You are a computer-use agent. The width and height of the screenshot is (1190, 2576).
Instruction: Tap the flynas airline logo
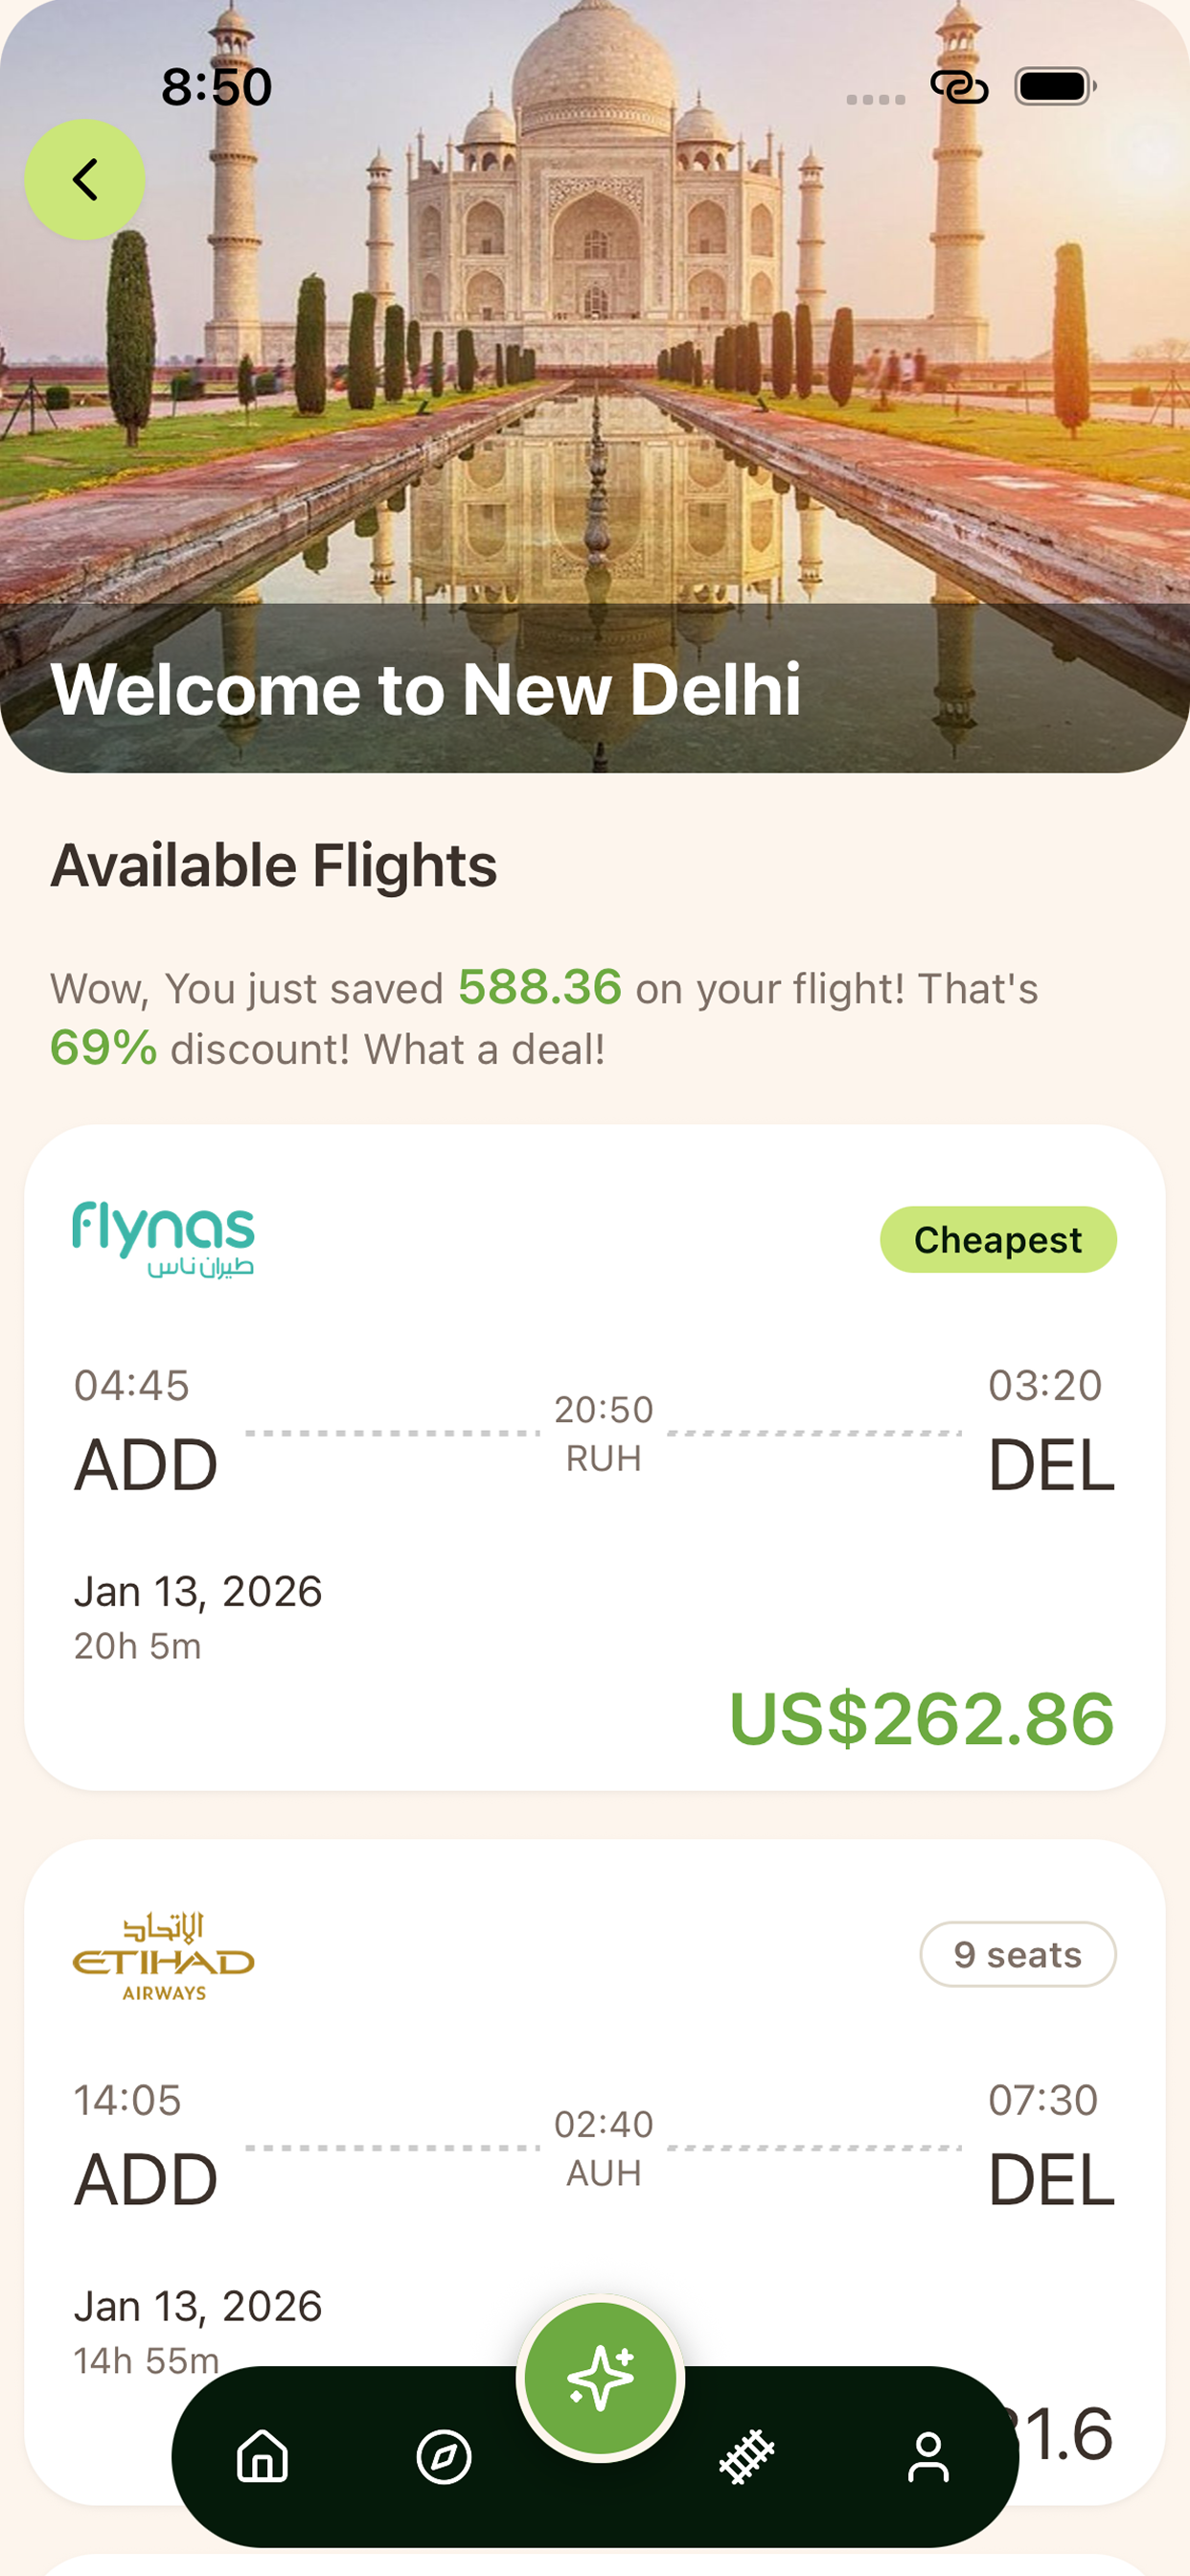(164, 1239)
